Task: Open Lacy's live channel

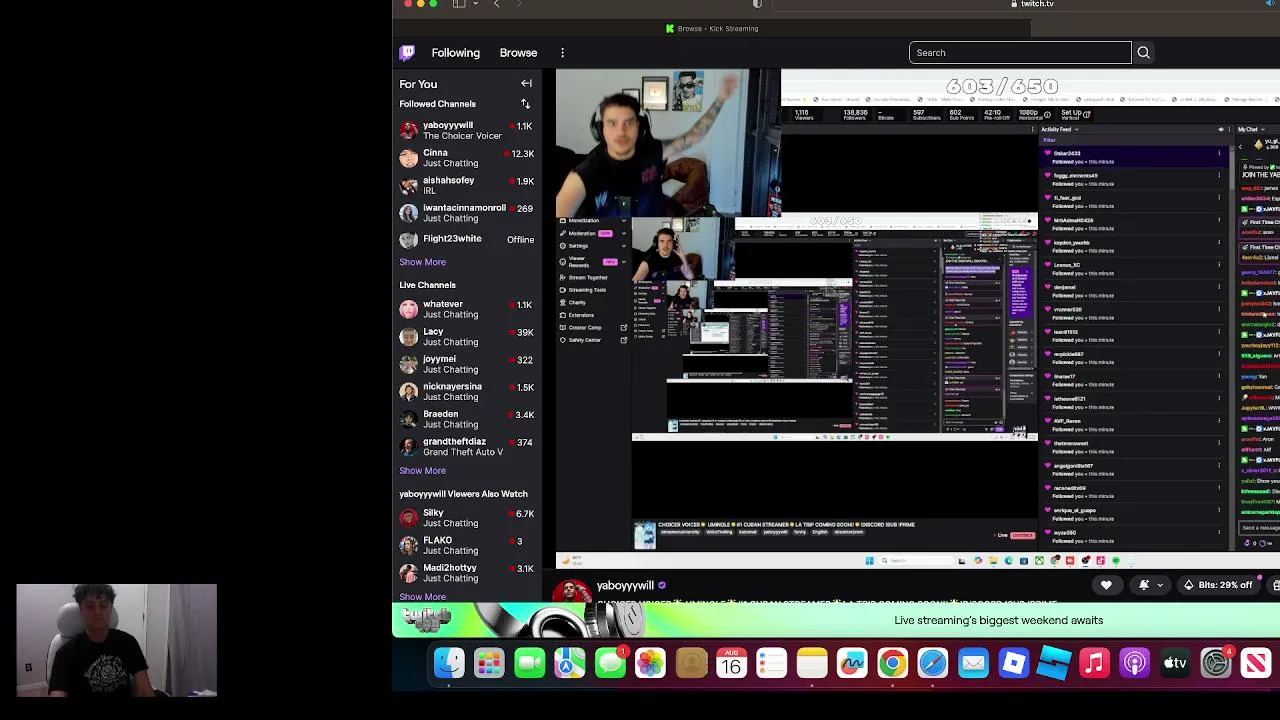Action: tap(468, 337)
